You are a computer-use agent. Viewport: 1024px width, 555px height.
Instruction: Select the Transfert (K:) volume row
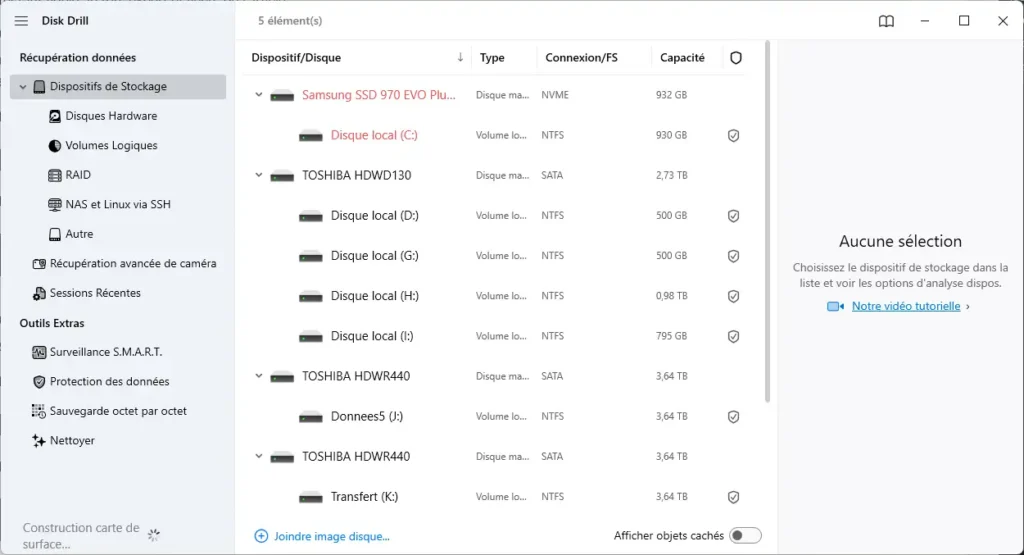pos(500,497)
